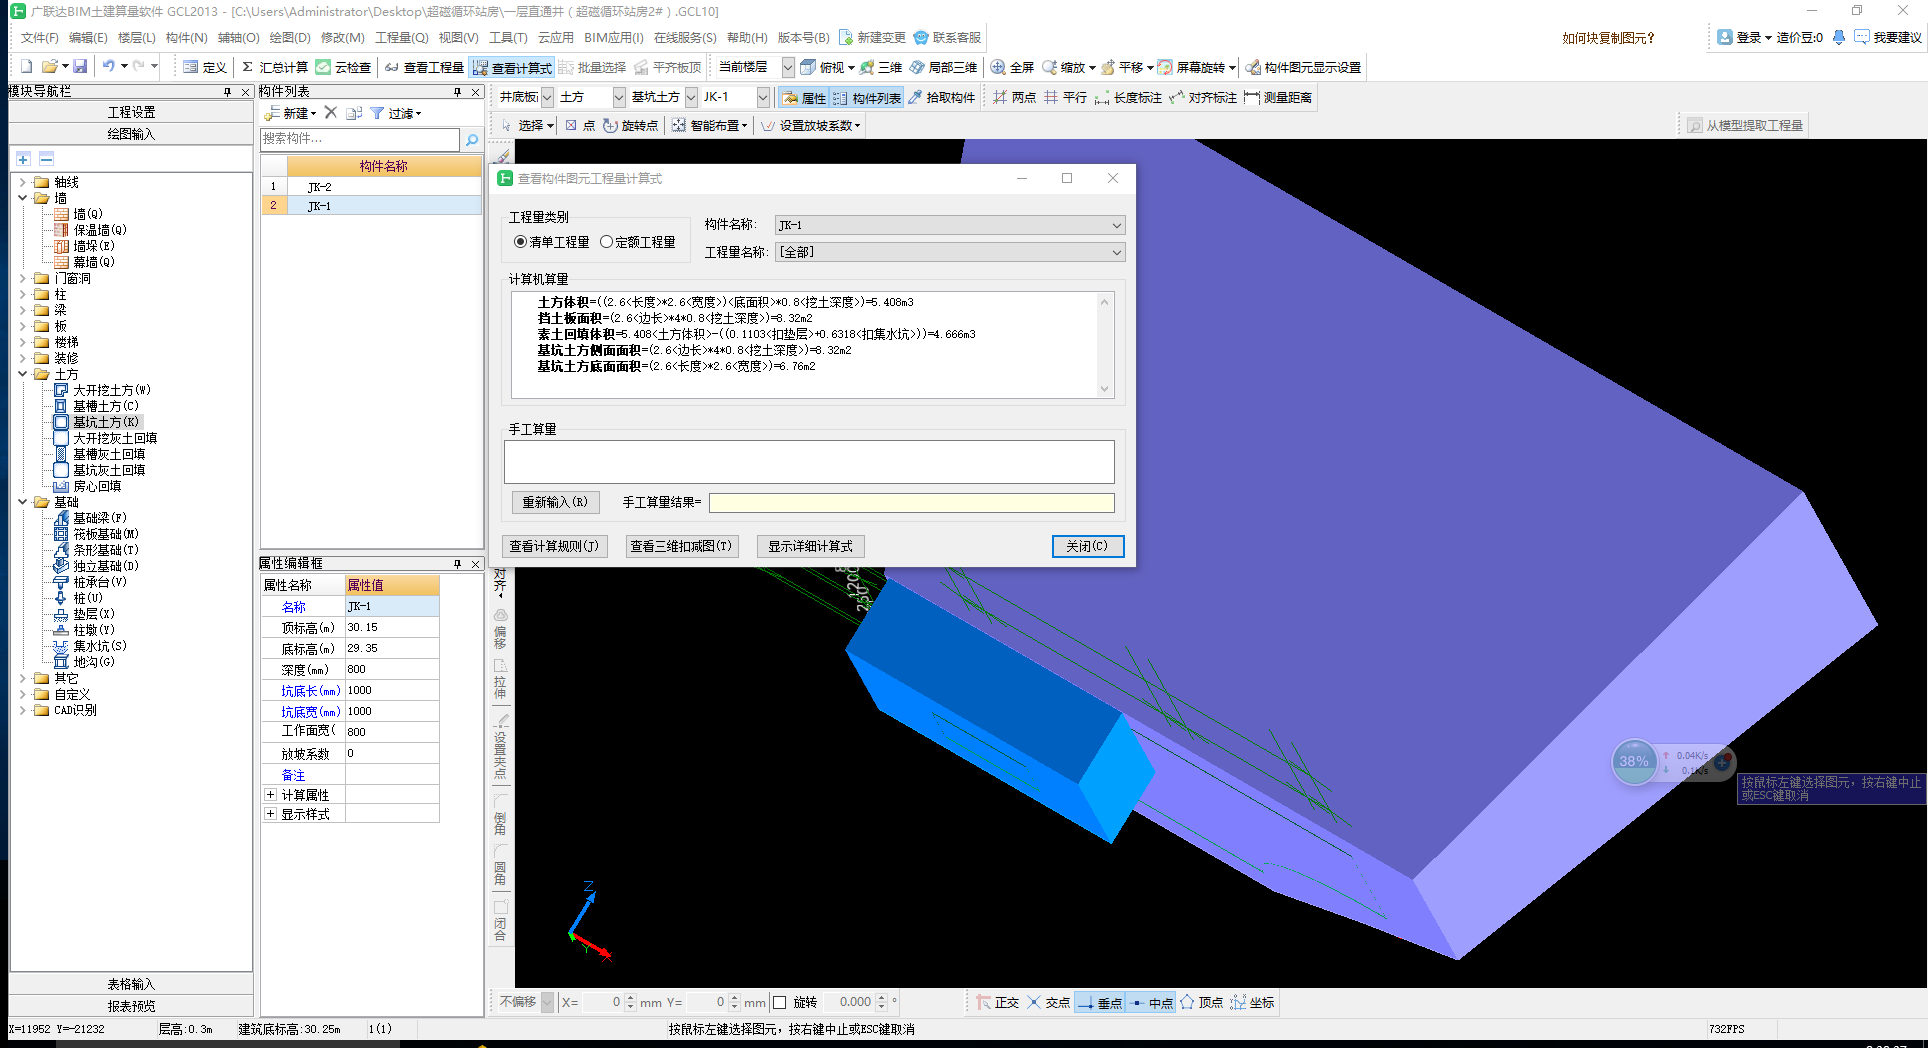The width and height of the screenshot is (1928, 1048).
Task: Select JK-2 row in component list
Action: (x=371, y=187)
